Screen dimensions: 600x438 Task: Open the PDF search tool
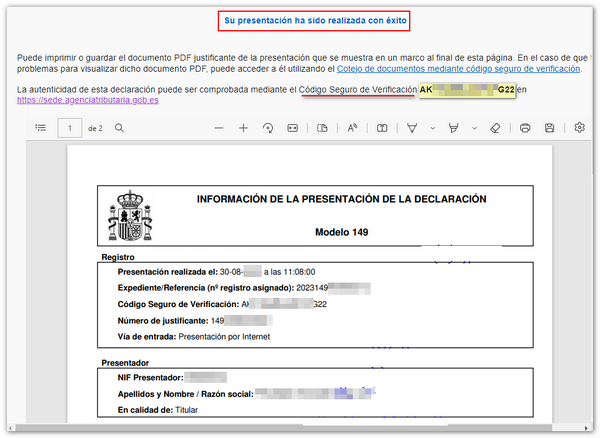click(119, 128)
